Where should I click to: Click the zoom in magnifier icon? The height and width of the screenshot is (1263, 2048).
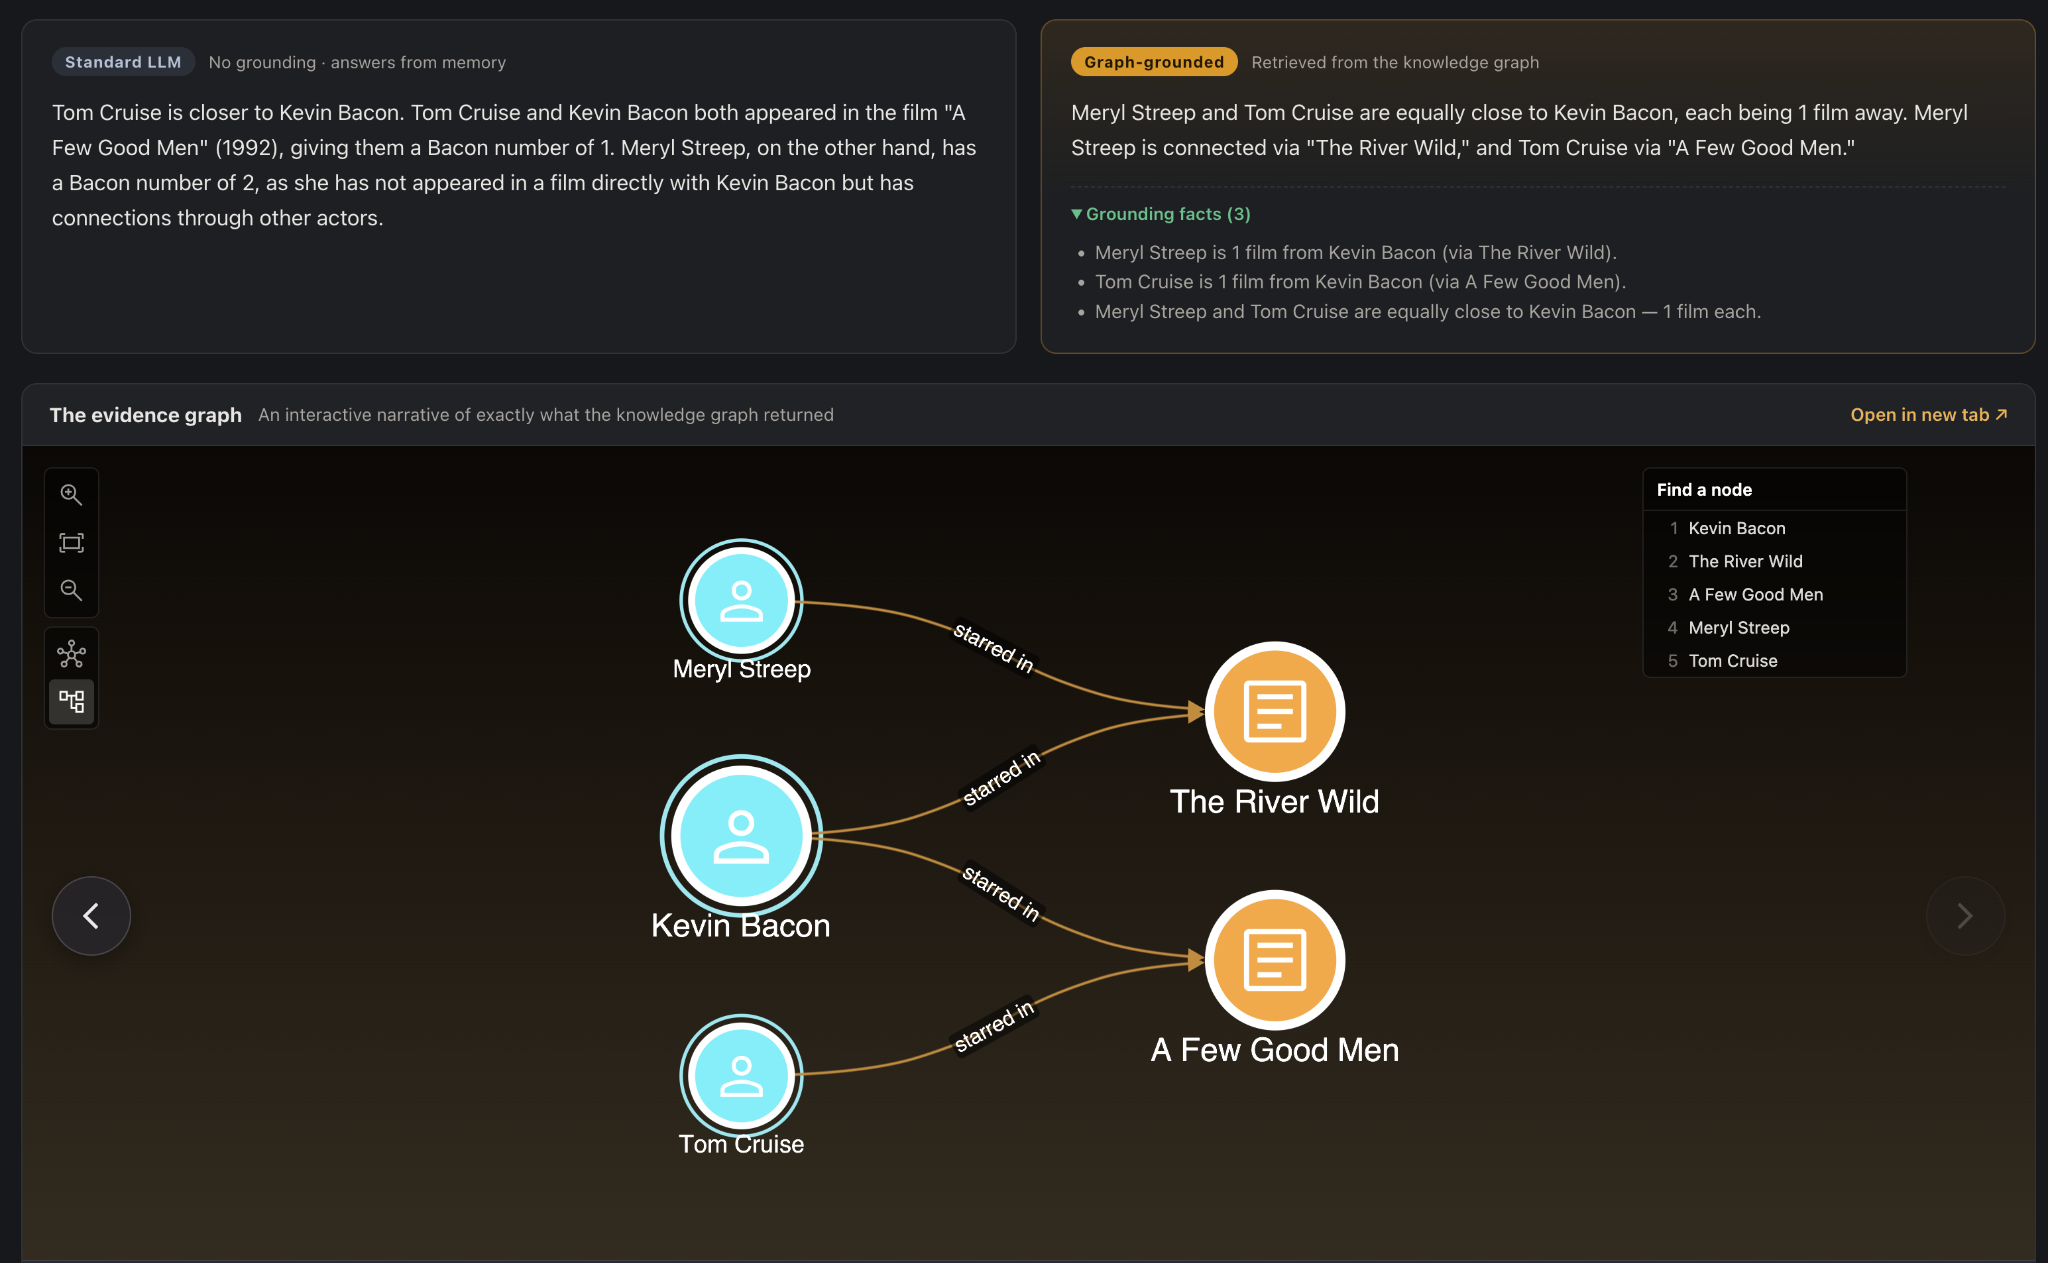tap(71, 494)
